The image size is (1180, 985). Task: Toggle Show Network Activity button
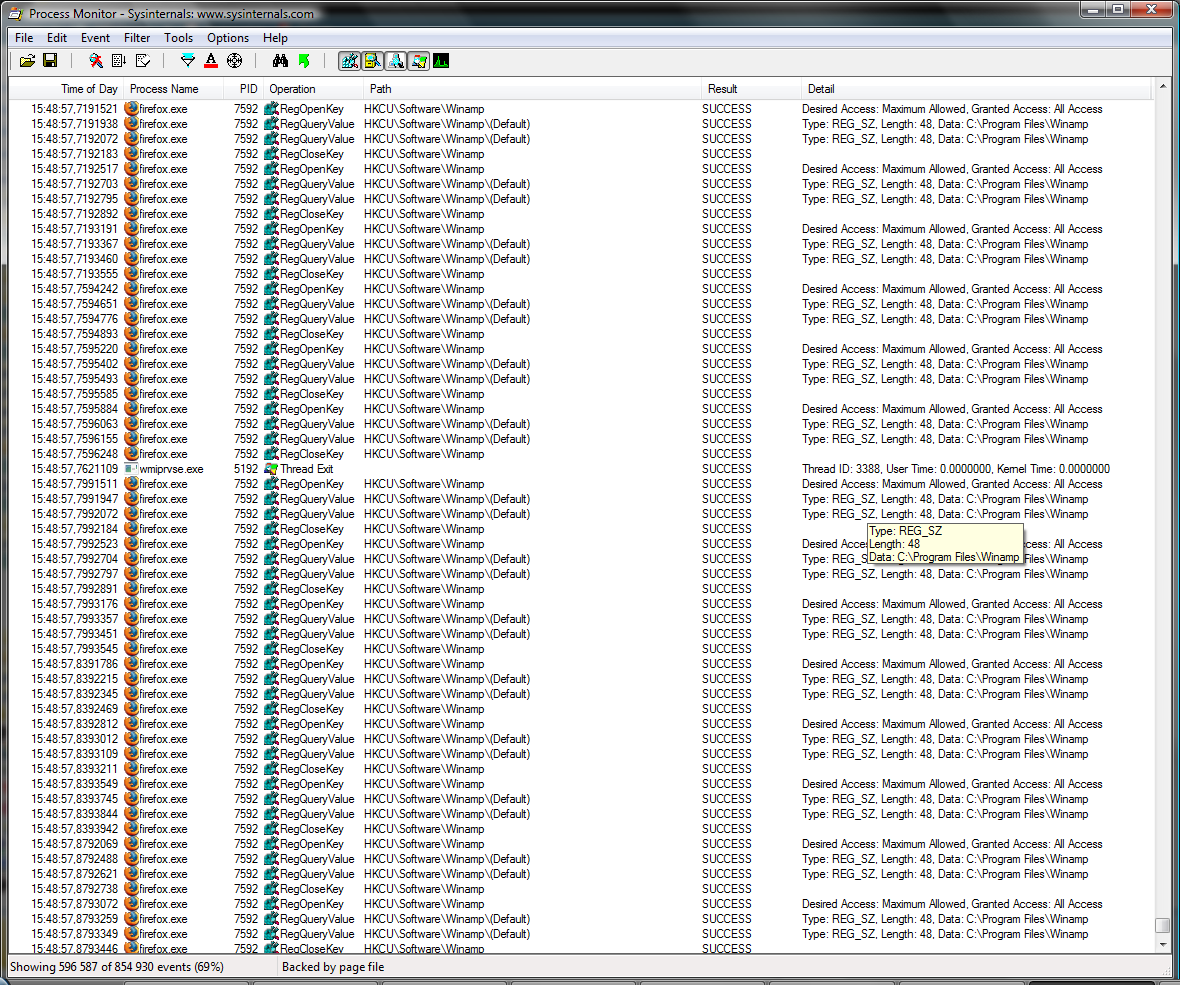tap(396, 61)
